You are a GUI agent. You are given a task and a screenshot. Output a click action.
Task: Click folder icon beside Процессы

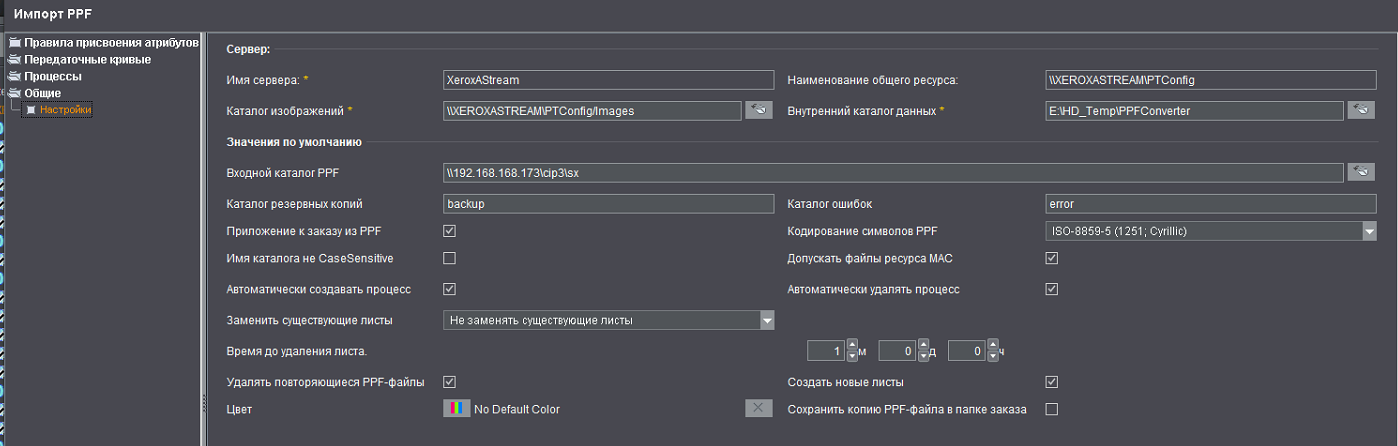pos(15,76)
